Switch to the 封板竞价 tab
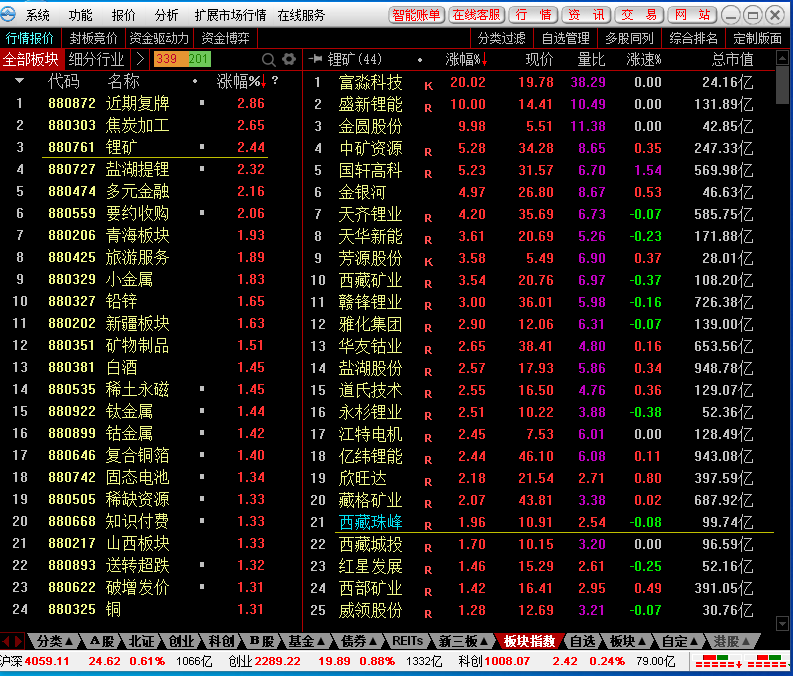 click(x=94, y=38)
